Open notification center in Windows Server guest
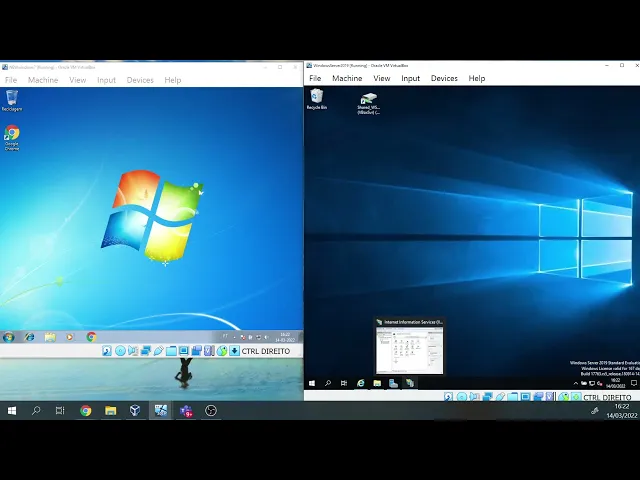640x480 pixels. pyautogui.click(x=633, y=383)
